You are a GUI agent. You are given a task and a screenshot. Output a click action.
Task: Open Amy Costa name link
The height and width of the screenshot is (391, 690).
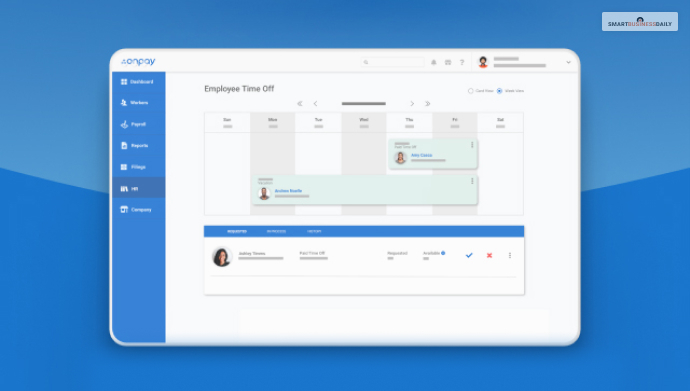click(x=421, y=155)
